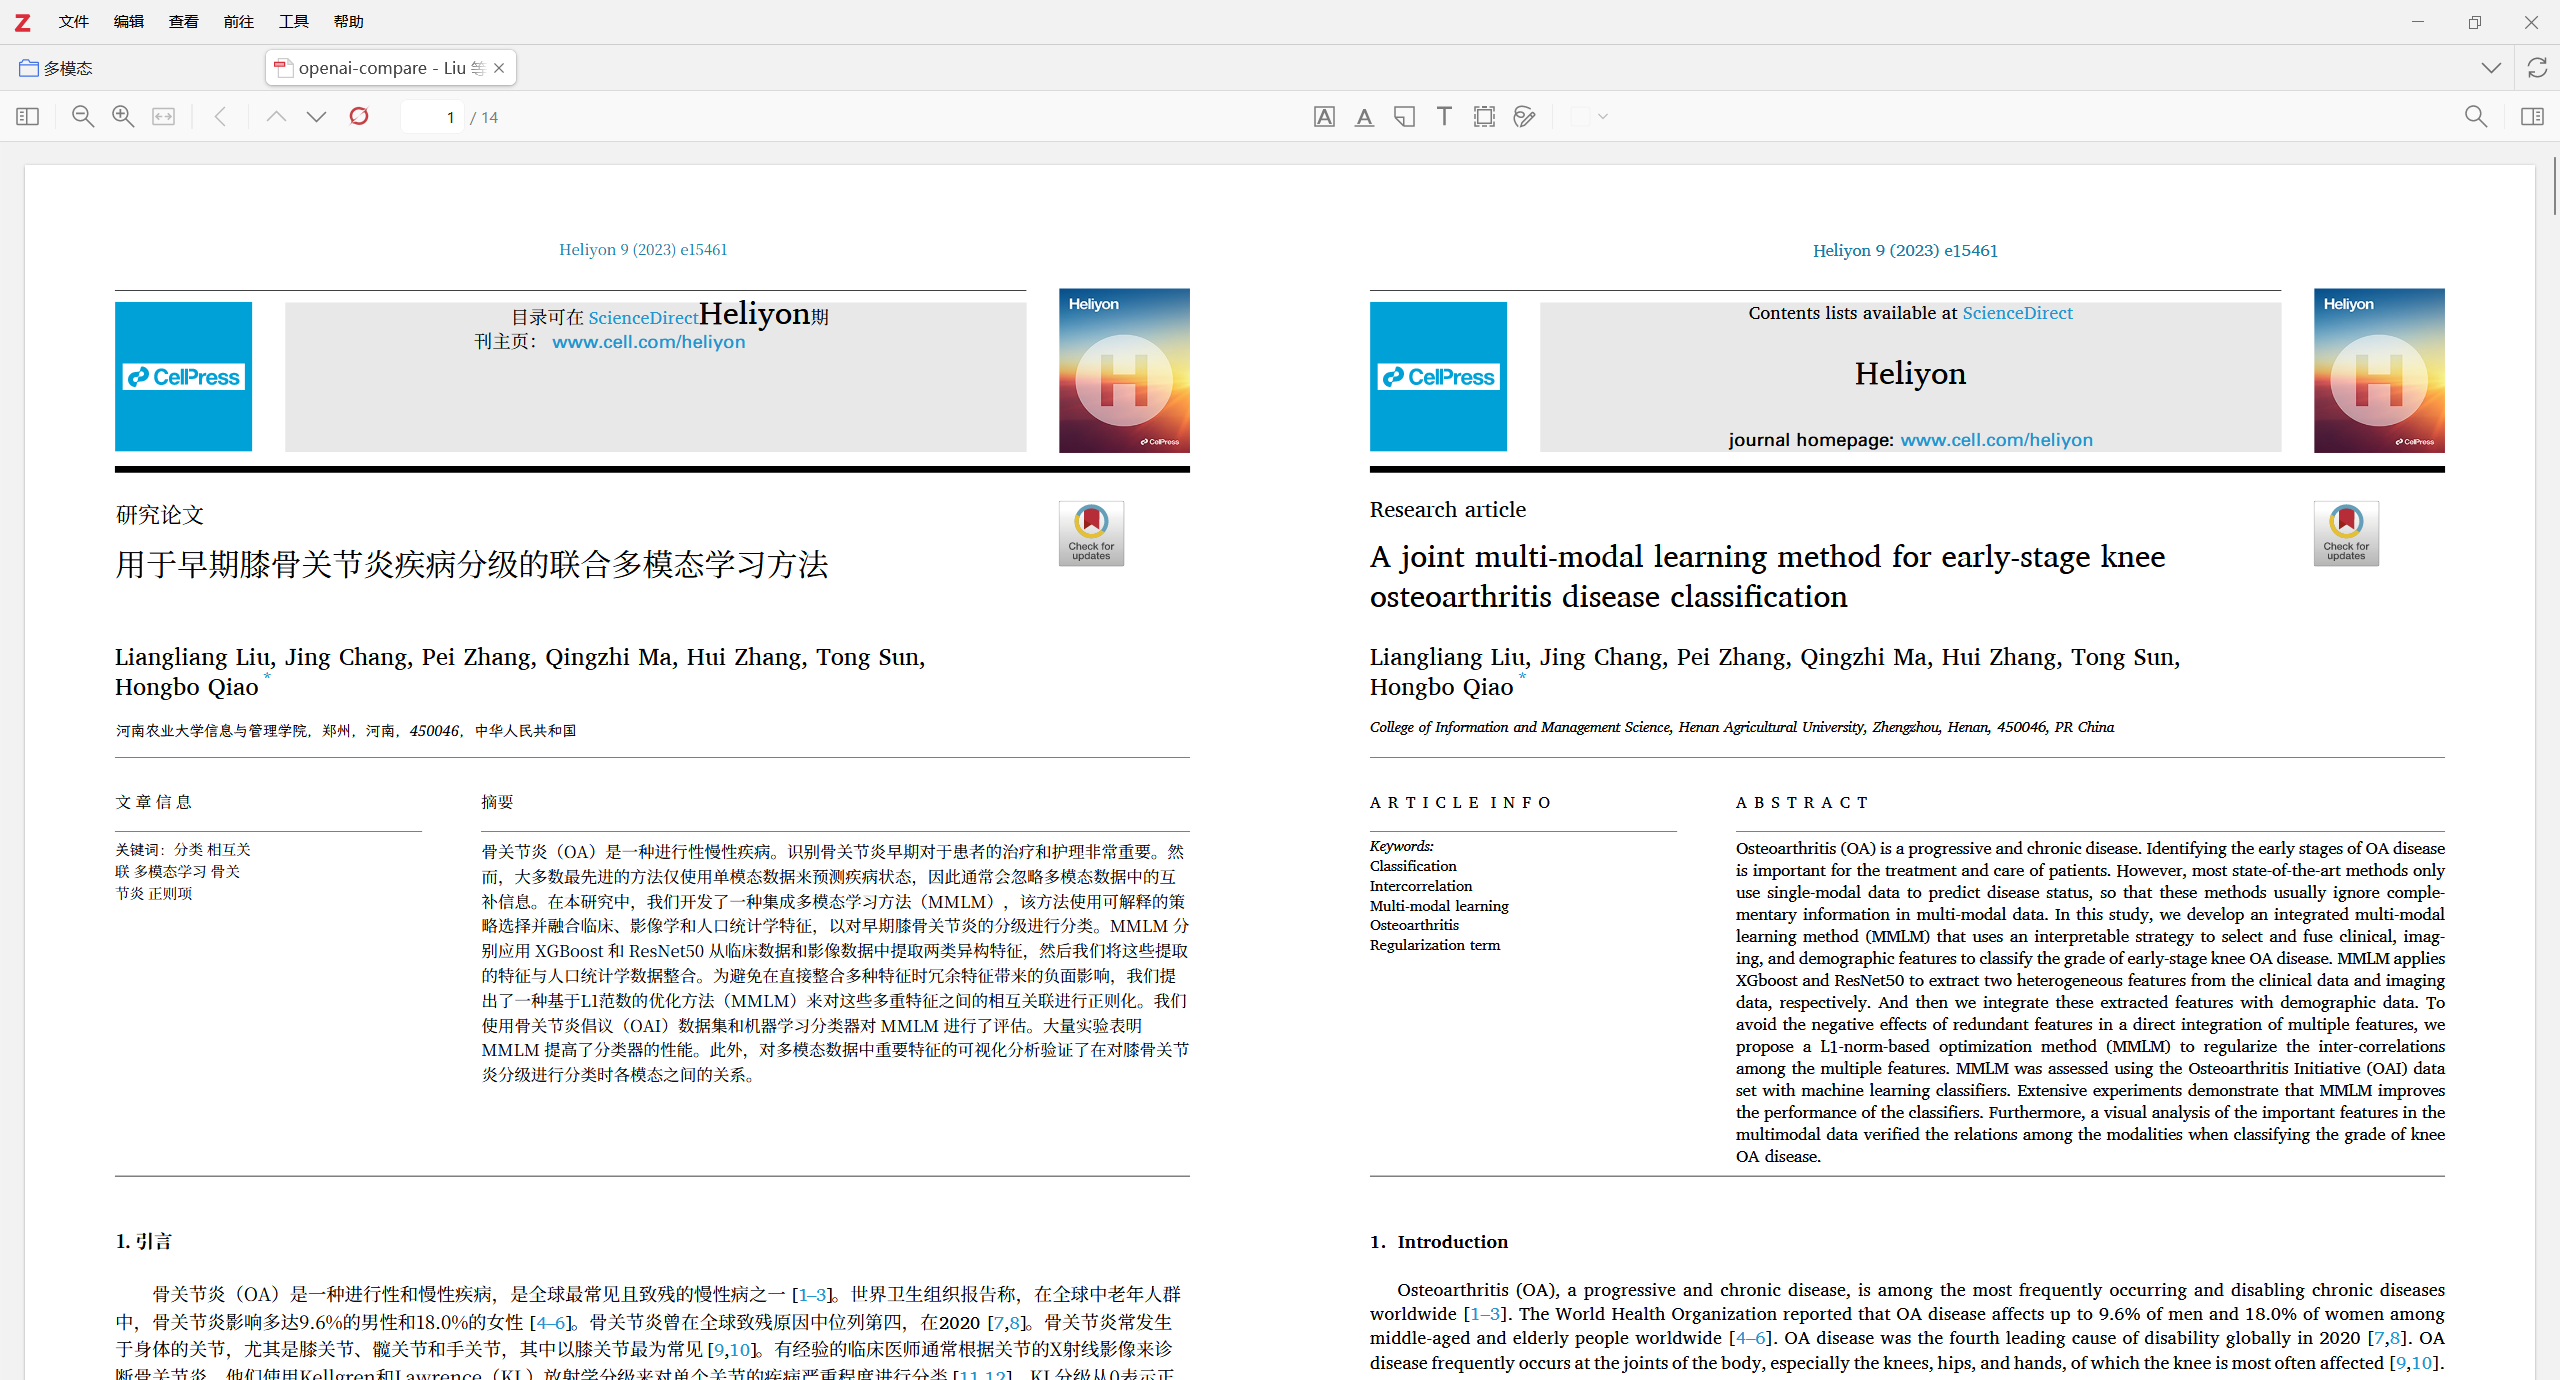
Task: Click the page number input field
Action: pyautogui.click(x=433, y=117)
